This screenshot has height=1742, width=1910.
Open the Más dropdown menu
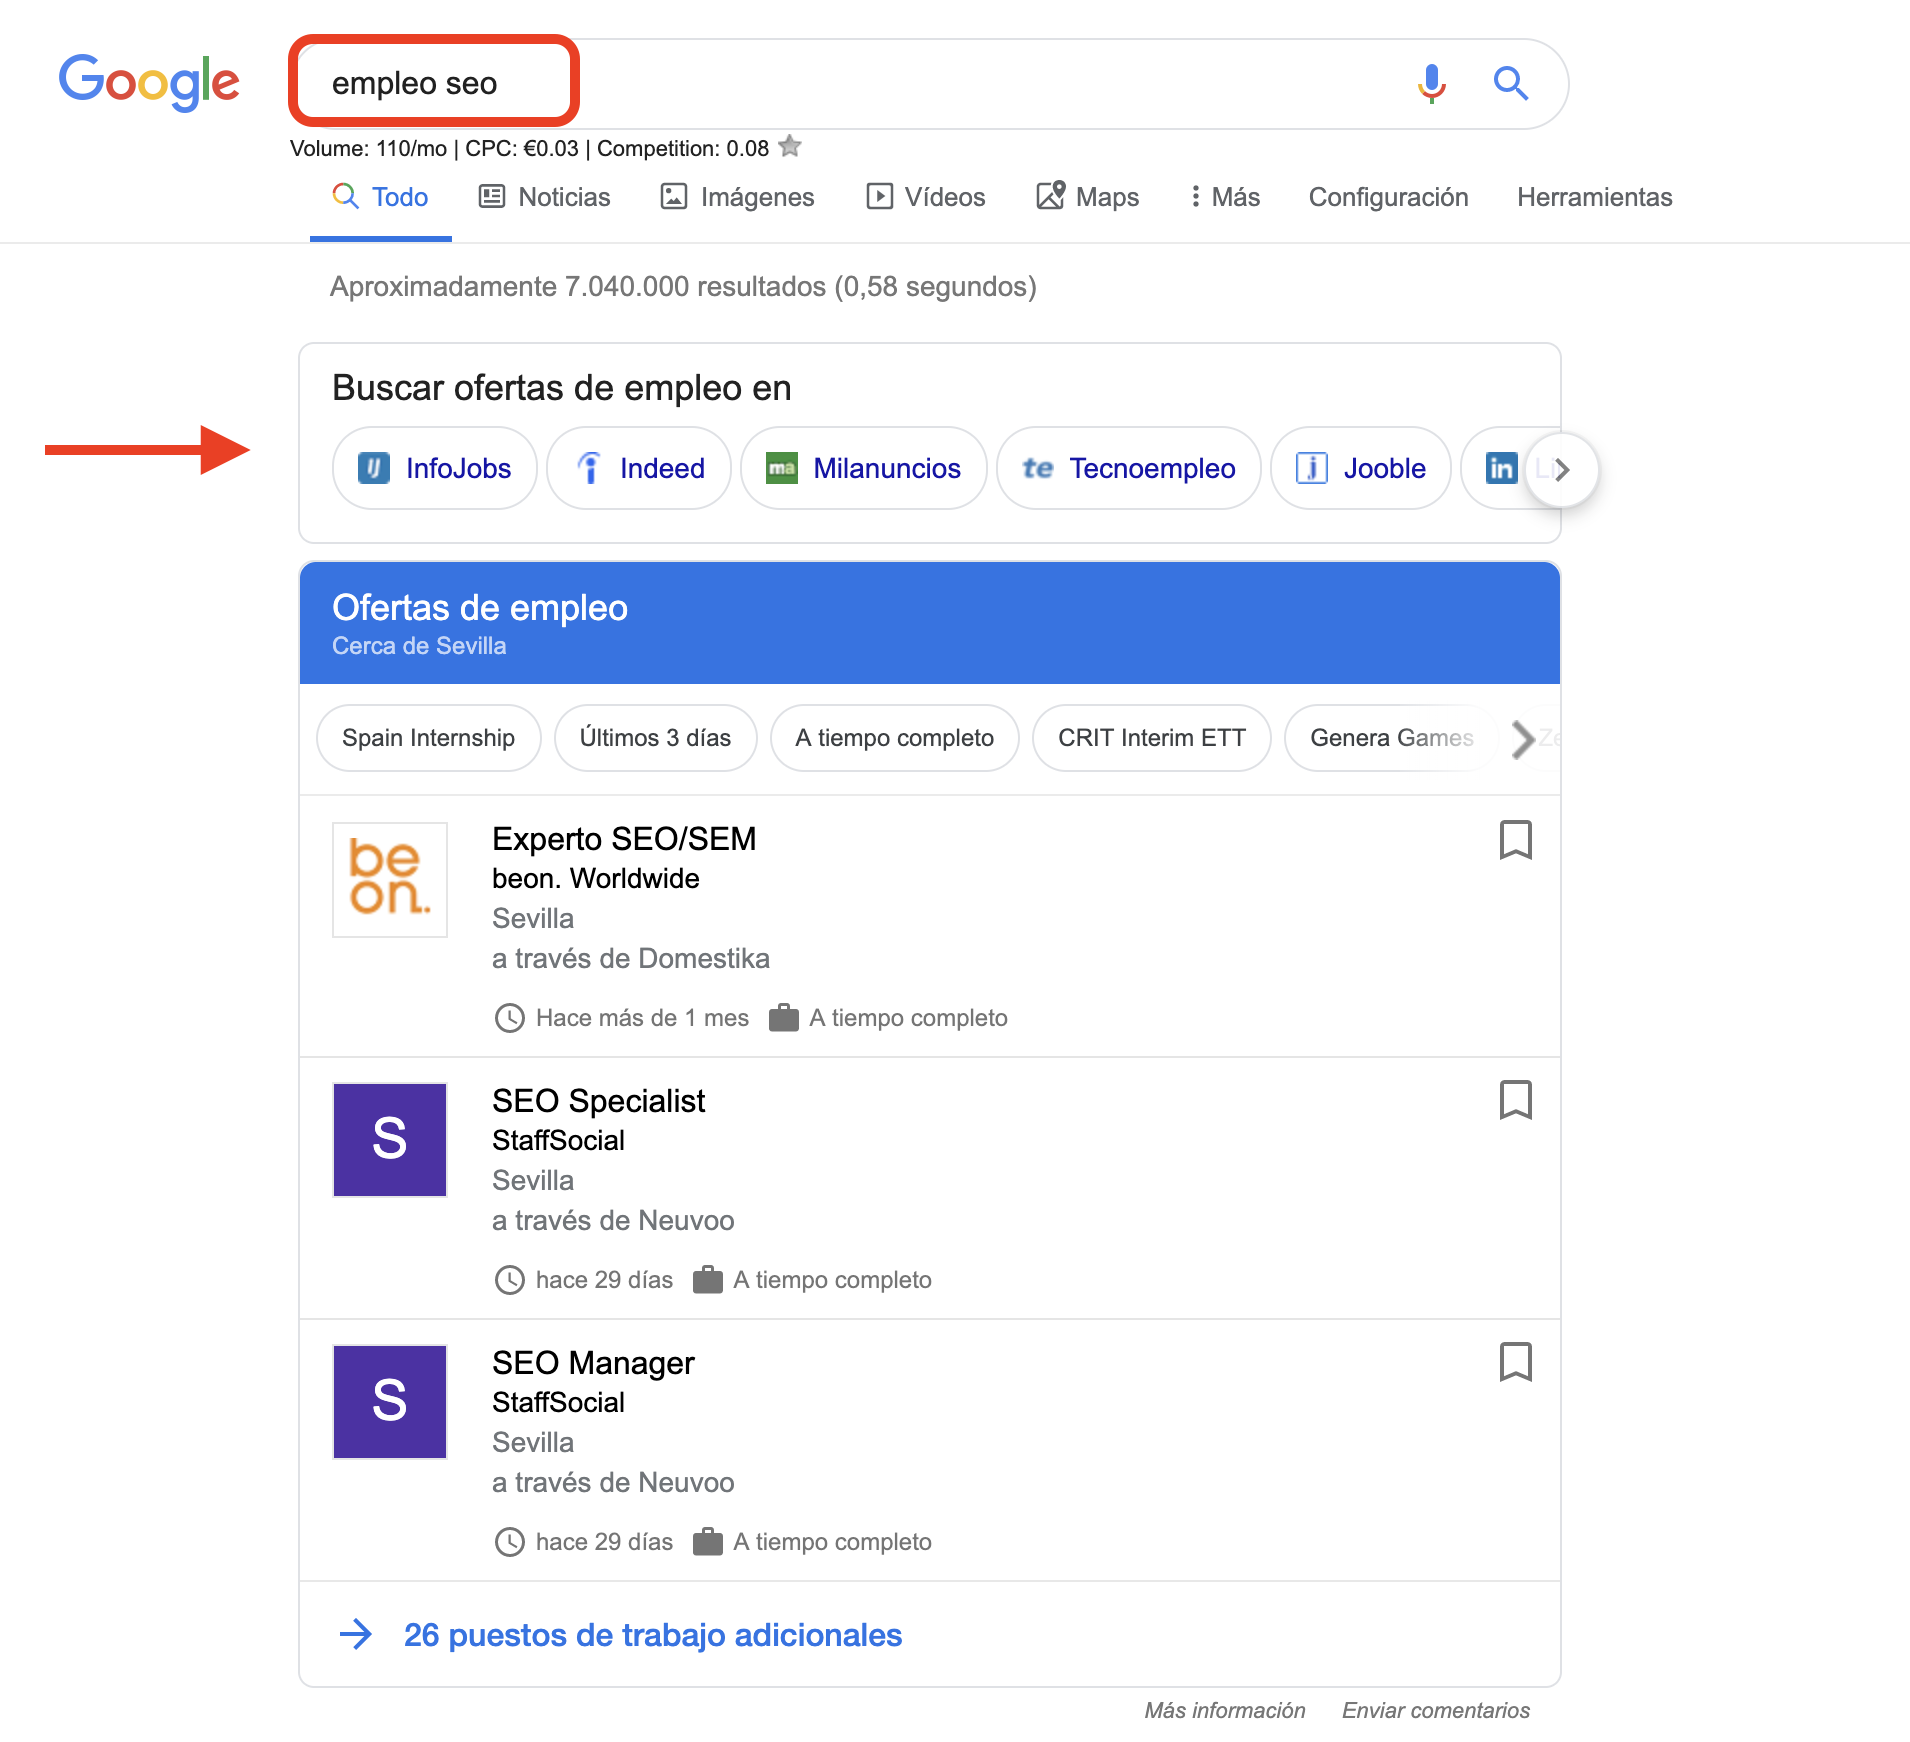click(x=1225, y=197)
